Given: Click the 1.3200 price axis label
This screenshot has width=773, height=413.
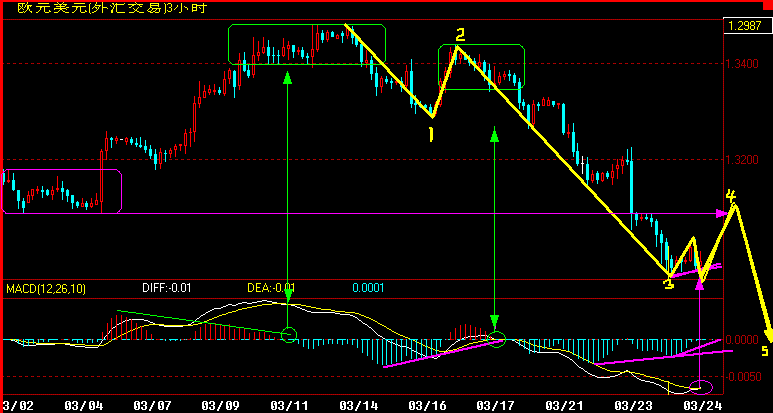Looking at the screenshot, I should coord(741,160).
